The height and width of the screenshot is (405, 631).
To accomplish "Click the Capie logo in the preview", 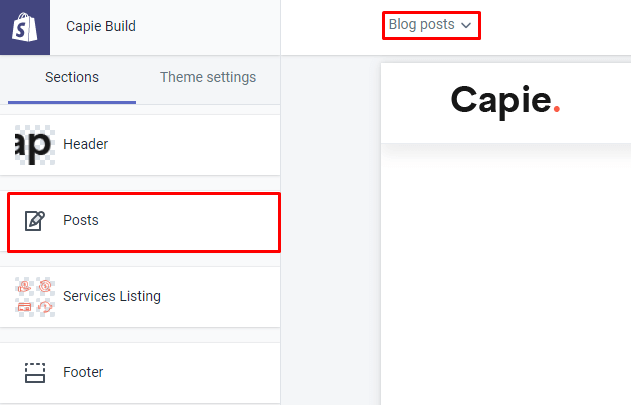I will [x=505, y=101].
